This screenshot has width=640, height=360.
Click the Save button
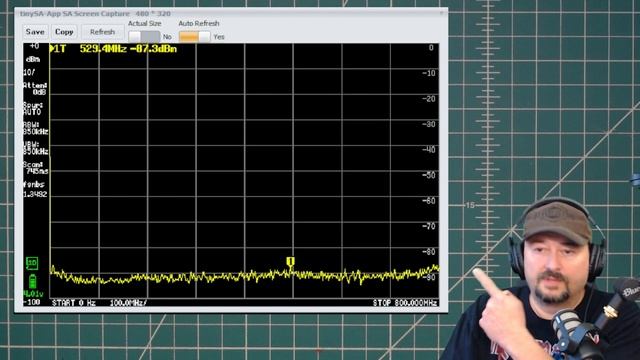[35, 32]
